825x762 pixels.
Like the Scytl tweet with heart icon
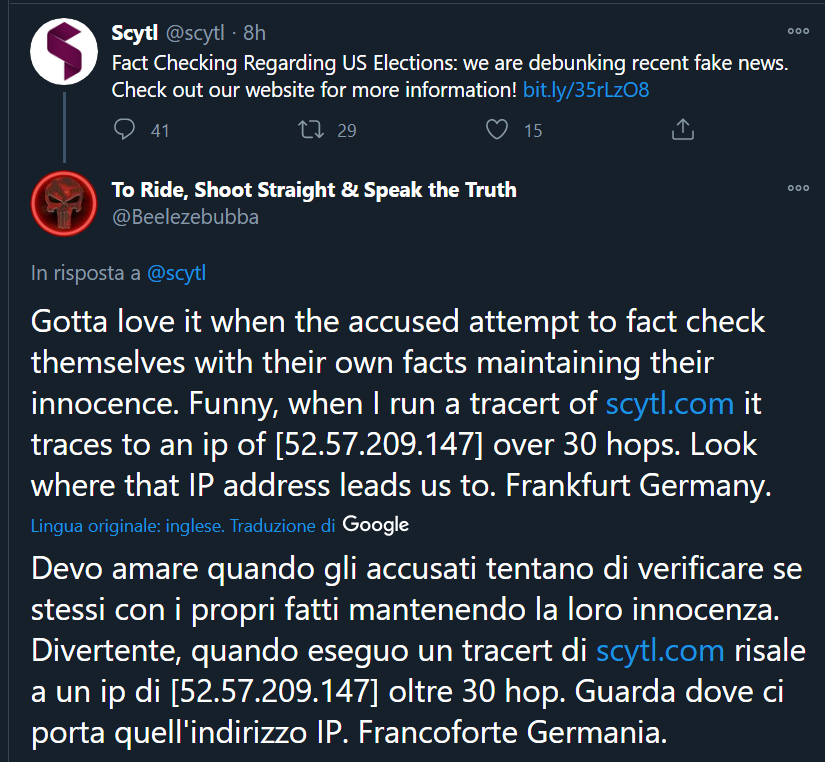[497, 130]
